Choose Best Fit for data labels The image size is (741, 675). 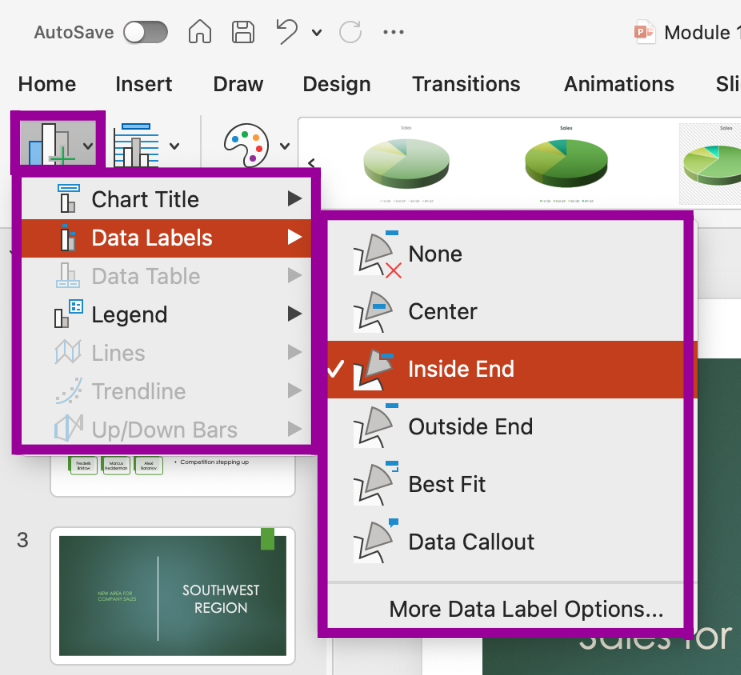505,485
